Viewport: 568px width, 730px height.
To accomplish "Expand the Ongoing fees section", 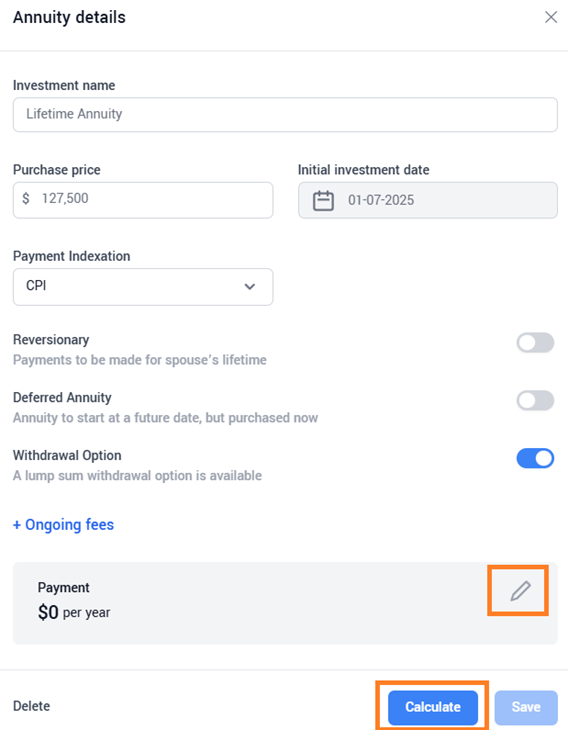I will pos(63,525).
